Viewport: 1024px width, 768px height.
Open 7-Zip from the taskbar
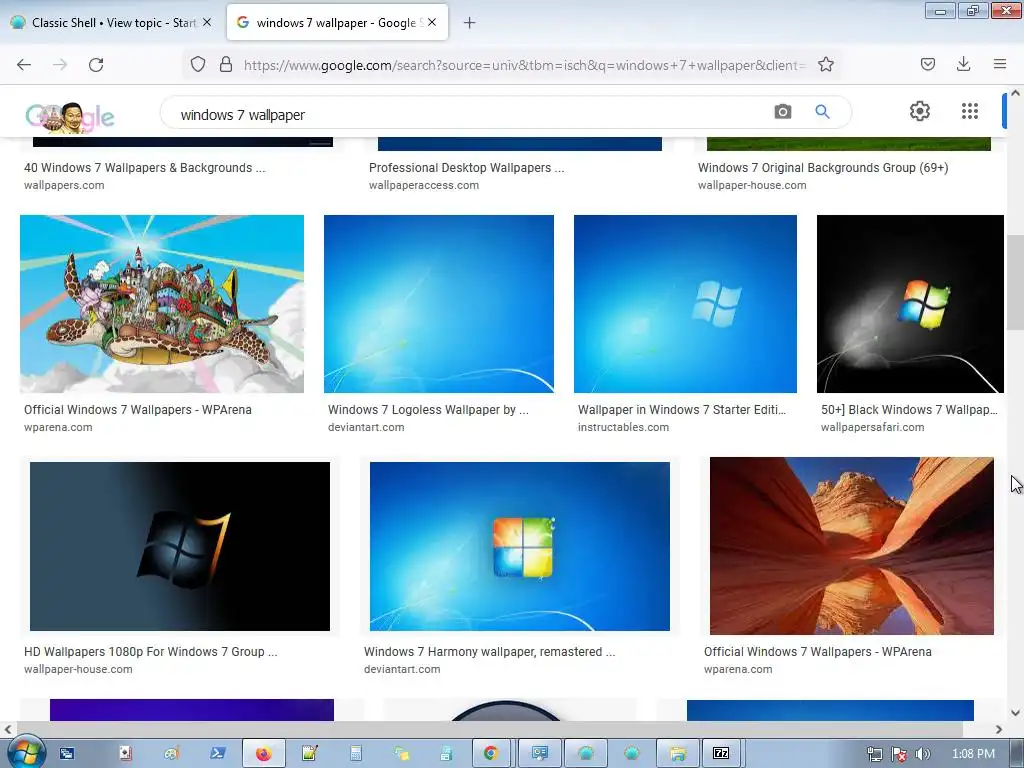click(721, 754)
